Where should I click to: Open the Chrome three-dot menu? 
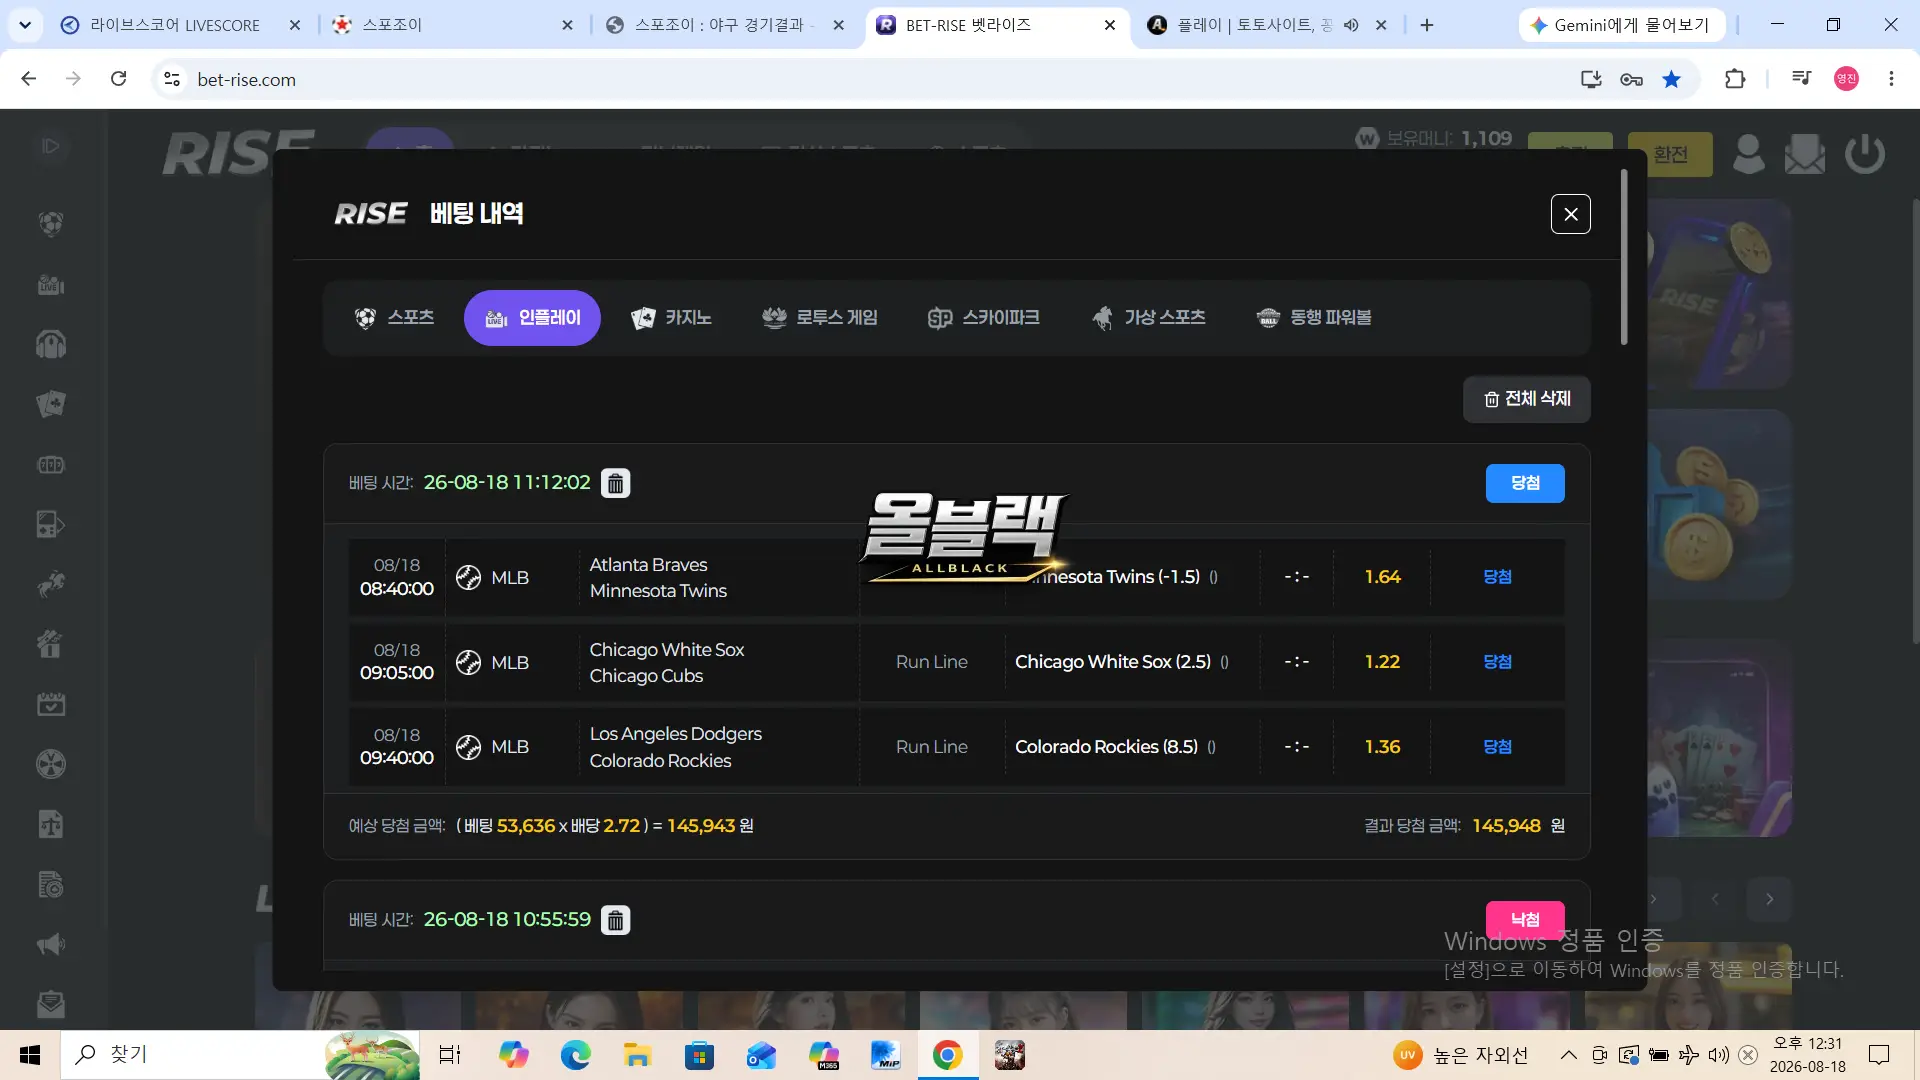tap(1891, 79)
